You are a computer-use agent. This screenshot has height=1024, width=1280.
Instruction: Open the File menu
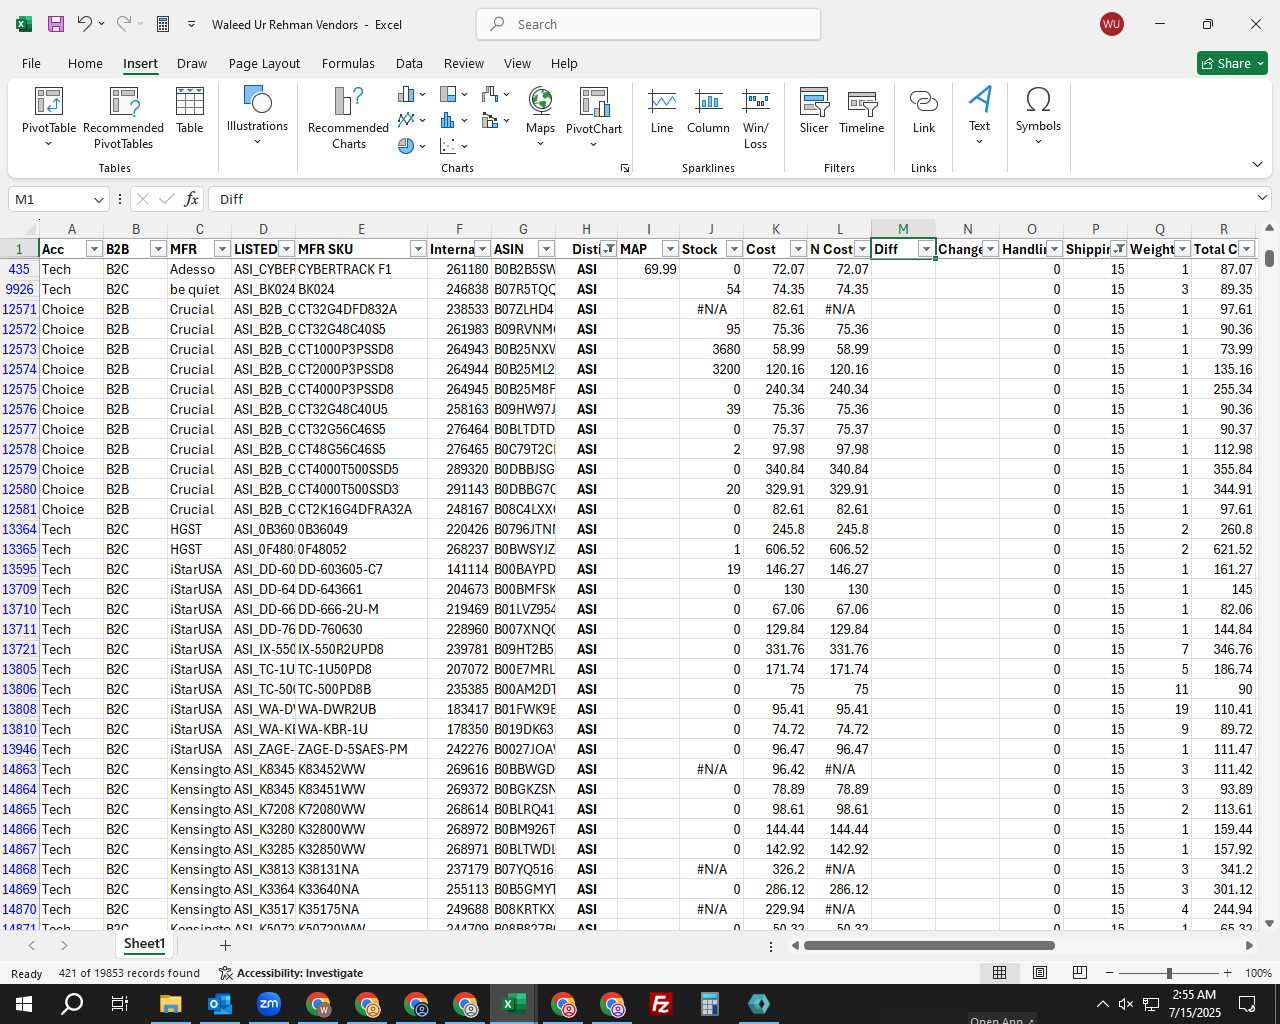31,63
